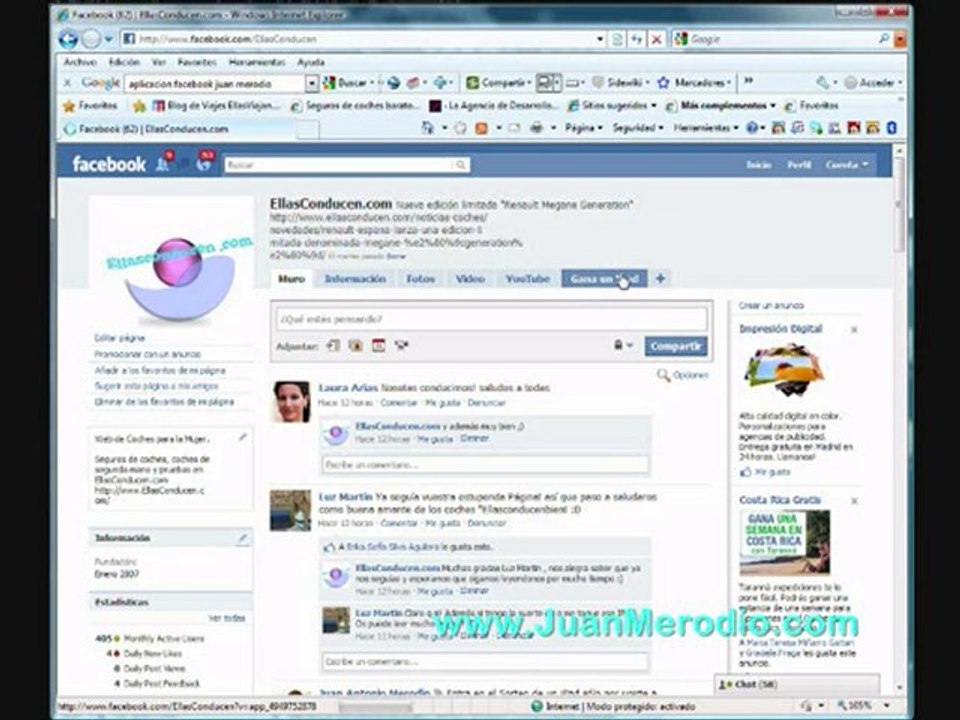Click the Crear un anuncio link

click(771, 305)
